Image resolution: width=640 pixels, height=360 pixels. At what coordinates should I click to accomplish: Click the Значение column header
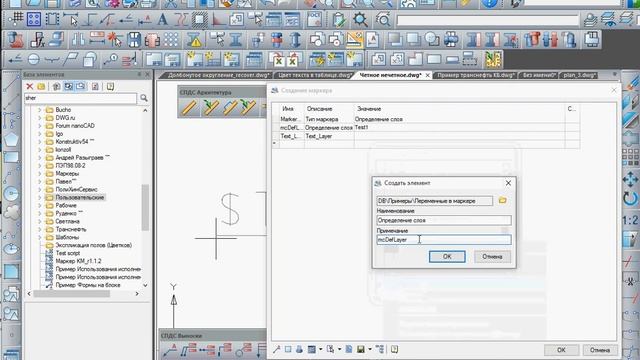pyautogui.click(x=459, y=109)
